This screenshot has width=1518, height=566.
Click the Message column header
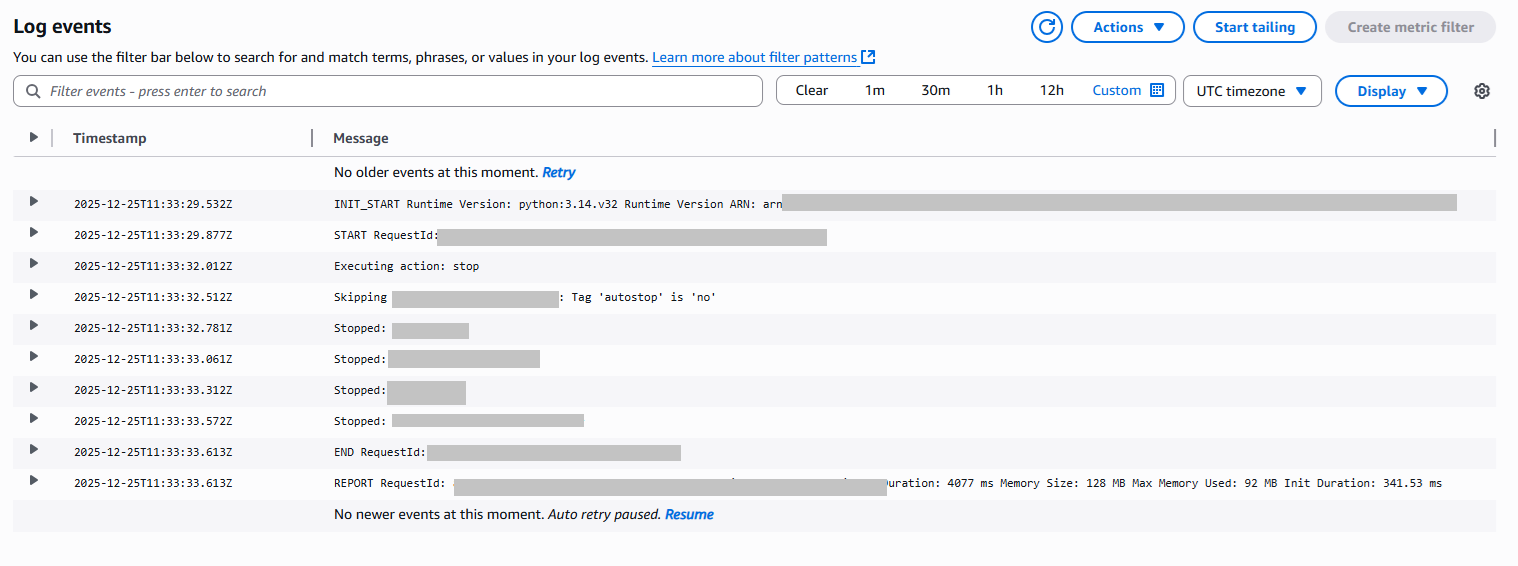[361, 138]
